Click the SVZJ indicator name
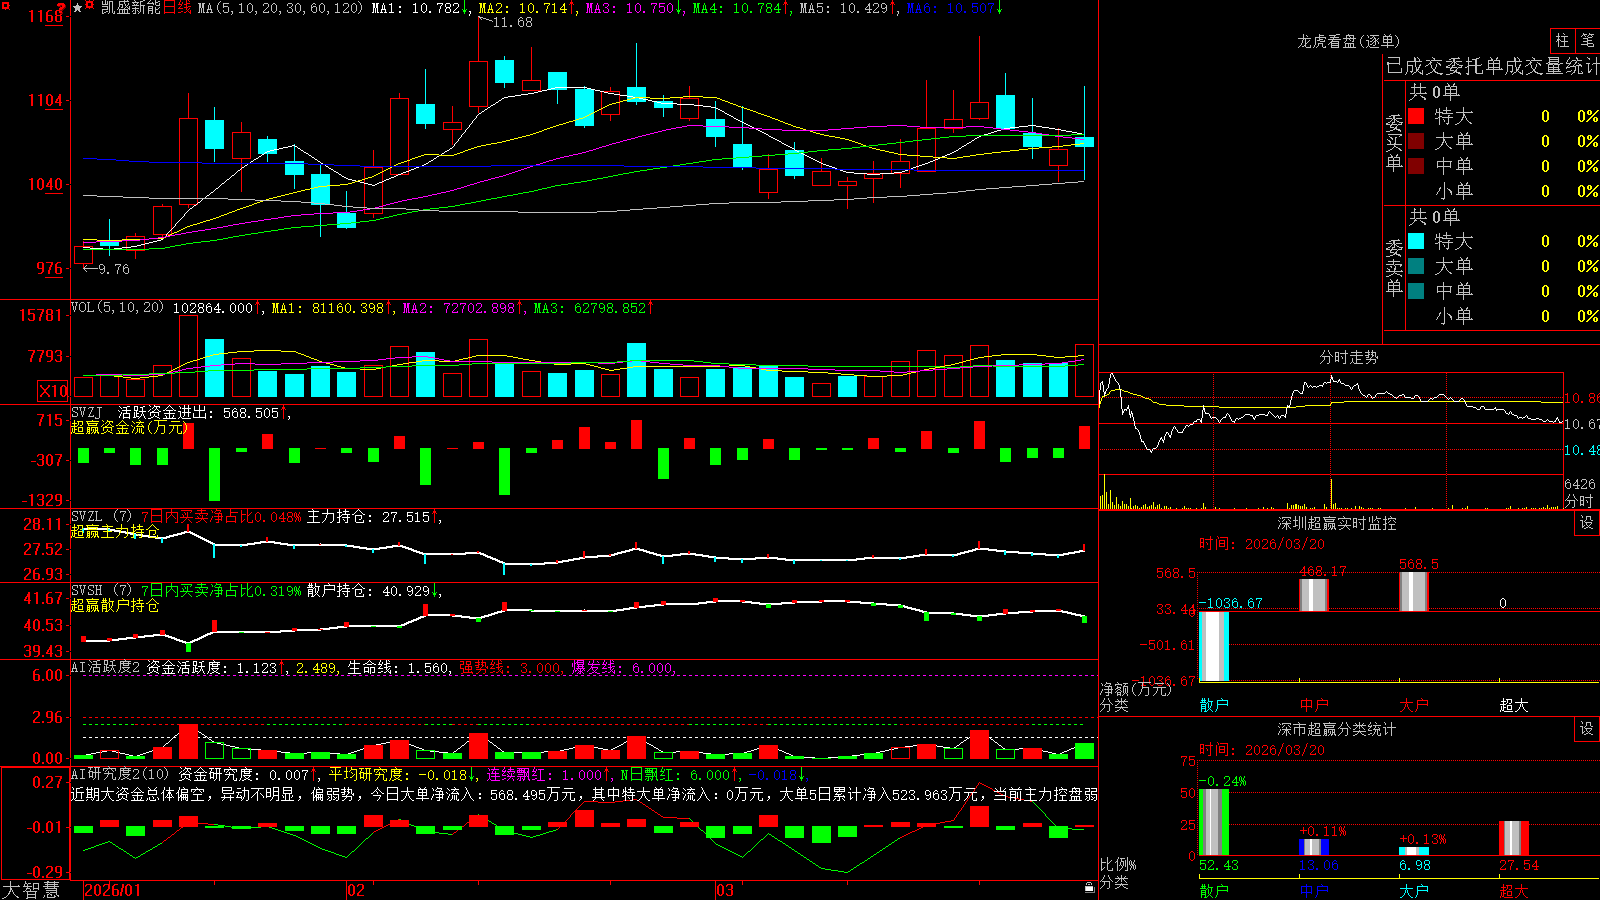This screenshot has height=900, width=1600. point(87,412)
